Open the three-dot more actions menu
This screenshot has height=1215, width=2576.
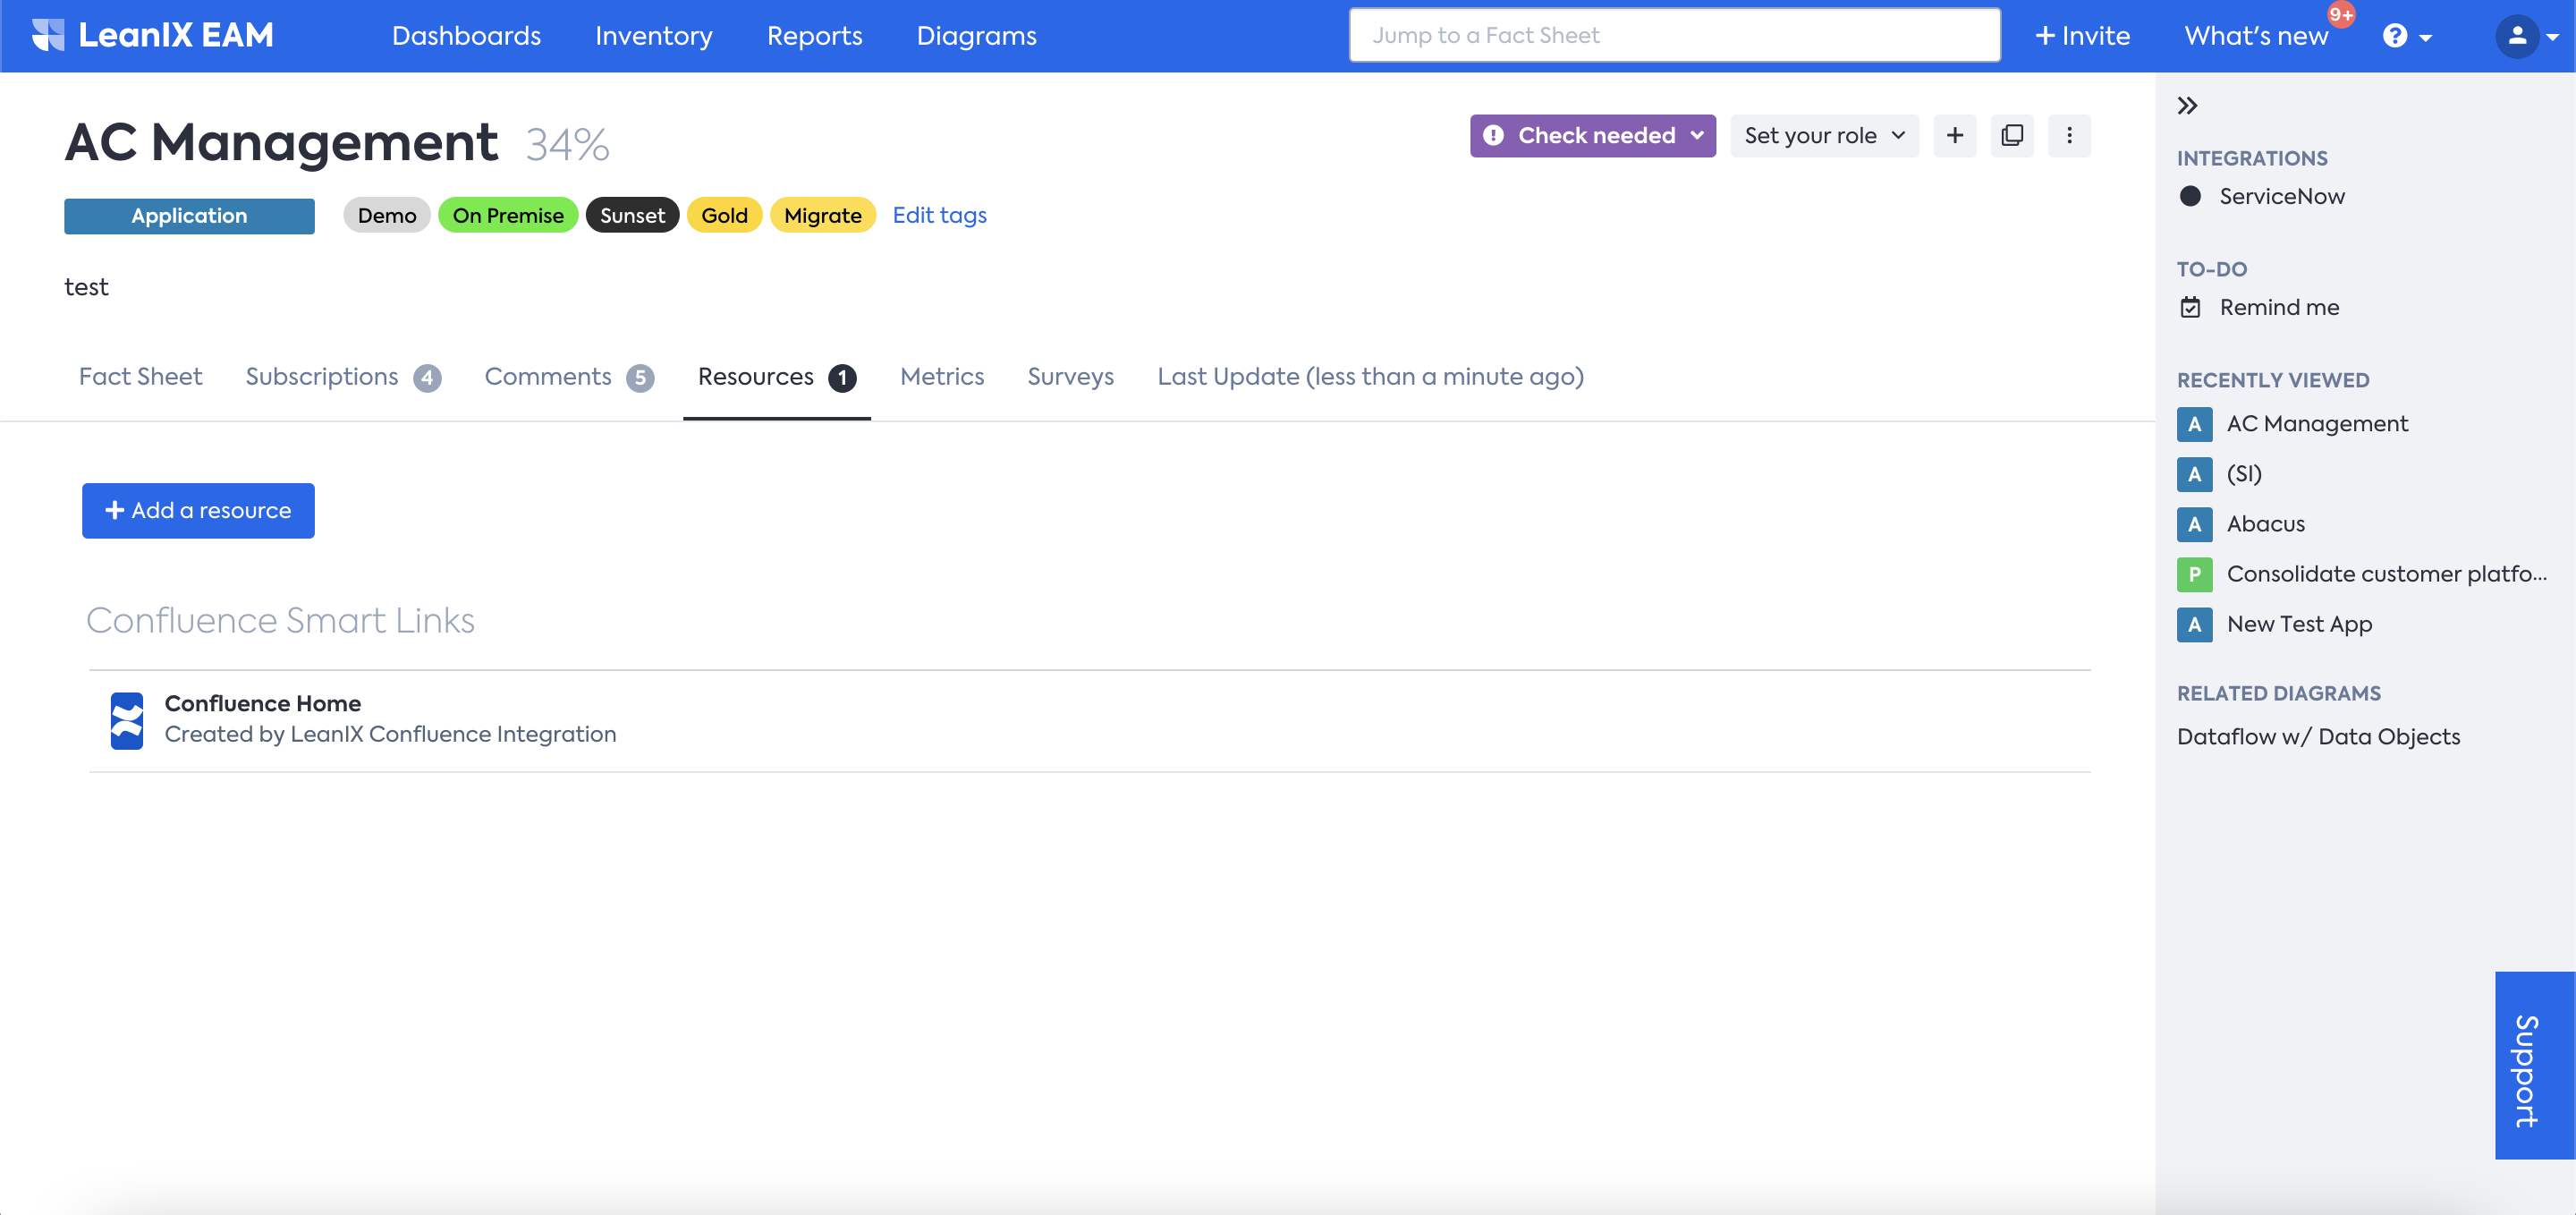[2069, 135]
